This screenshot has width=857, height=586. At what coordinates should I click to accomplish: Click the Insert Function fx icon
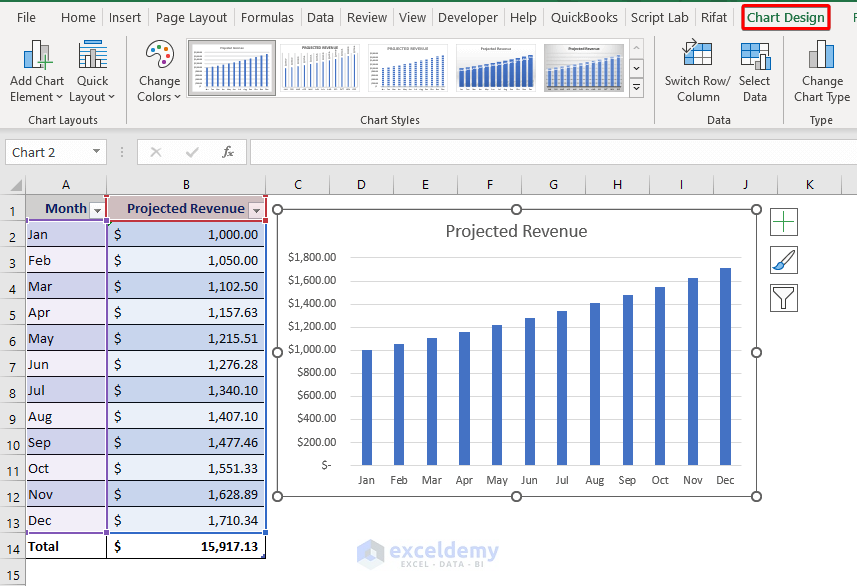click(228, 152)
